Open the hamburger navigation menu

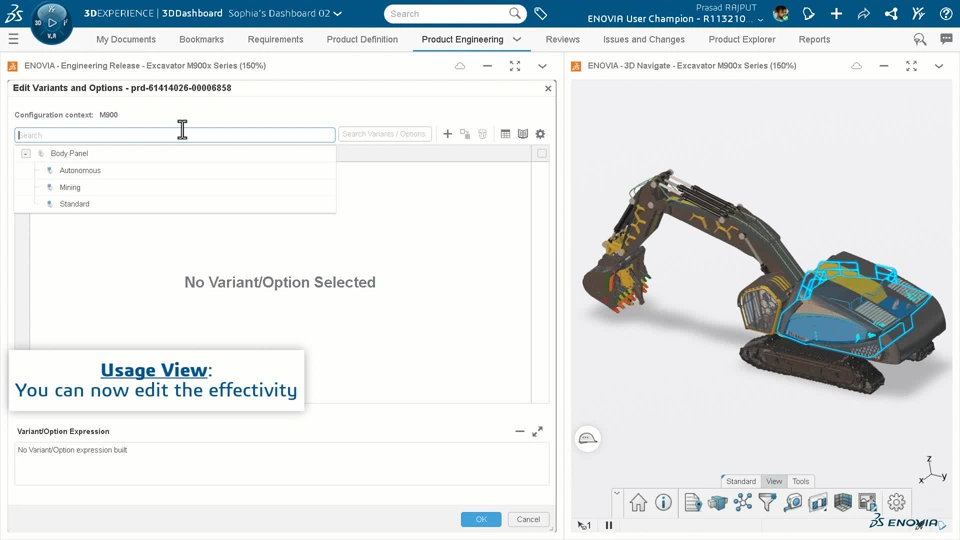[x=13, y=39]
